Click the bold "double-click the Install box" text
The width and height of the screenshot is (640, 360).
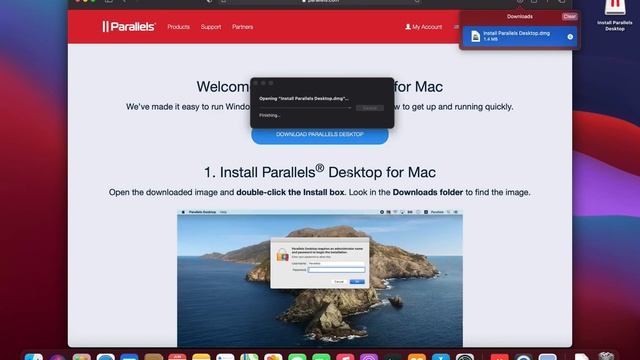point(290,192)
